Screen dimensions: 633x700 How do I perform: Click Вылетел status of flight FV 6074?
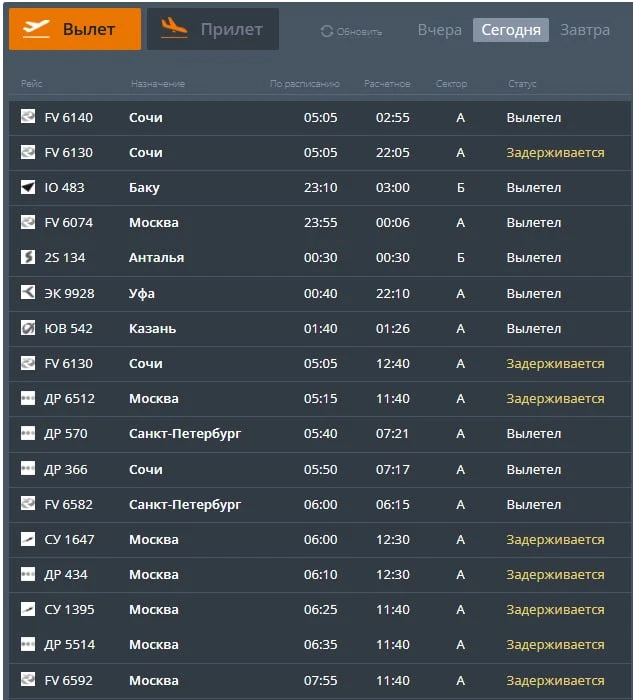point(533,222)
